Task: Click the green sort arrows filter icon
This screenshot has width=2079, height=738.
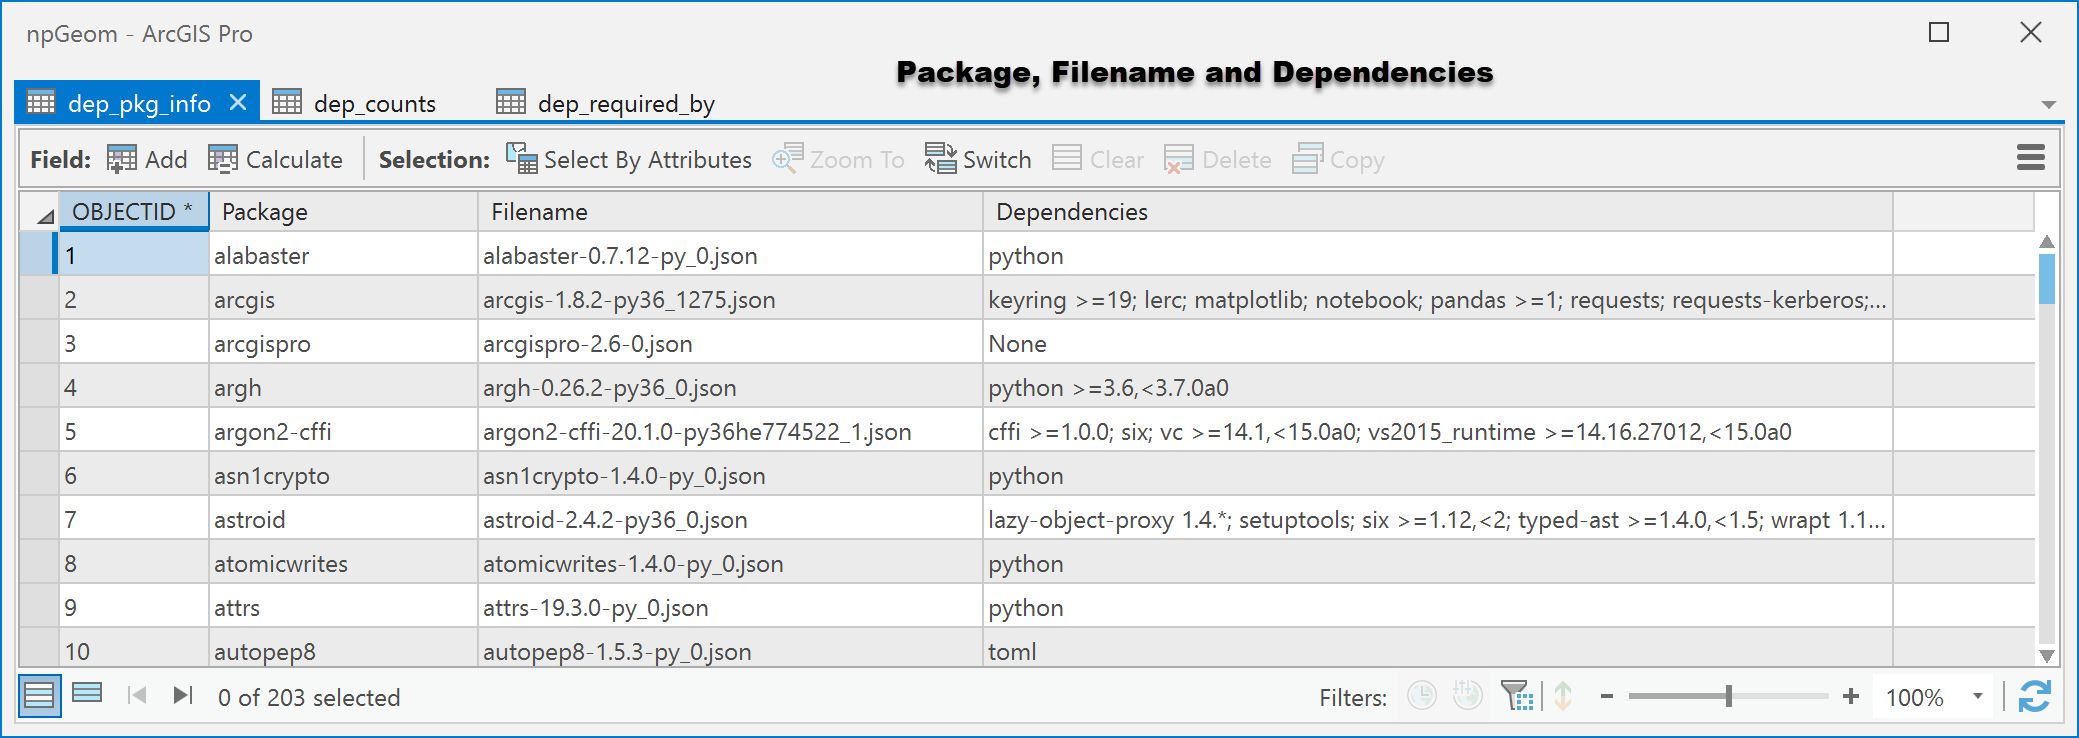Action: coord(1563,695)
